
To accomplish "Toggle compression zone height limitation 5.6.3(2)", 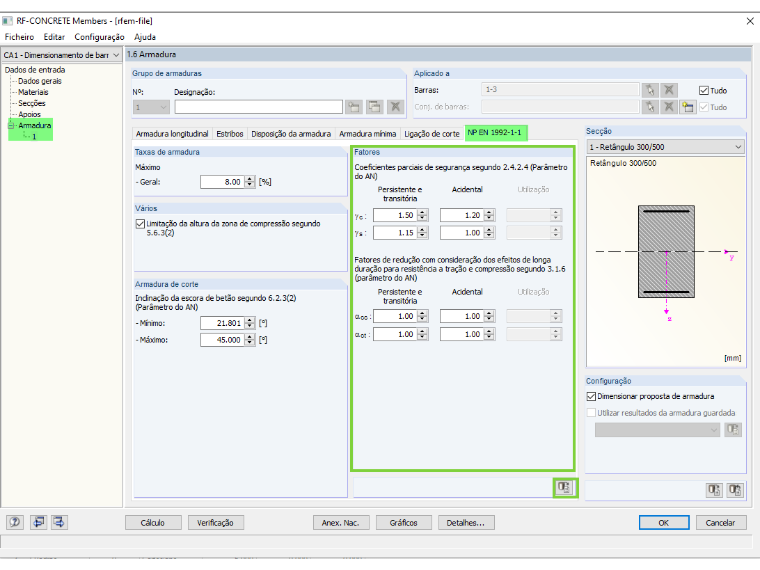I will [140, 223].
